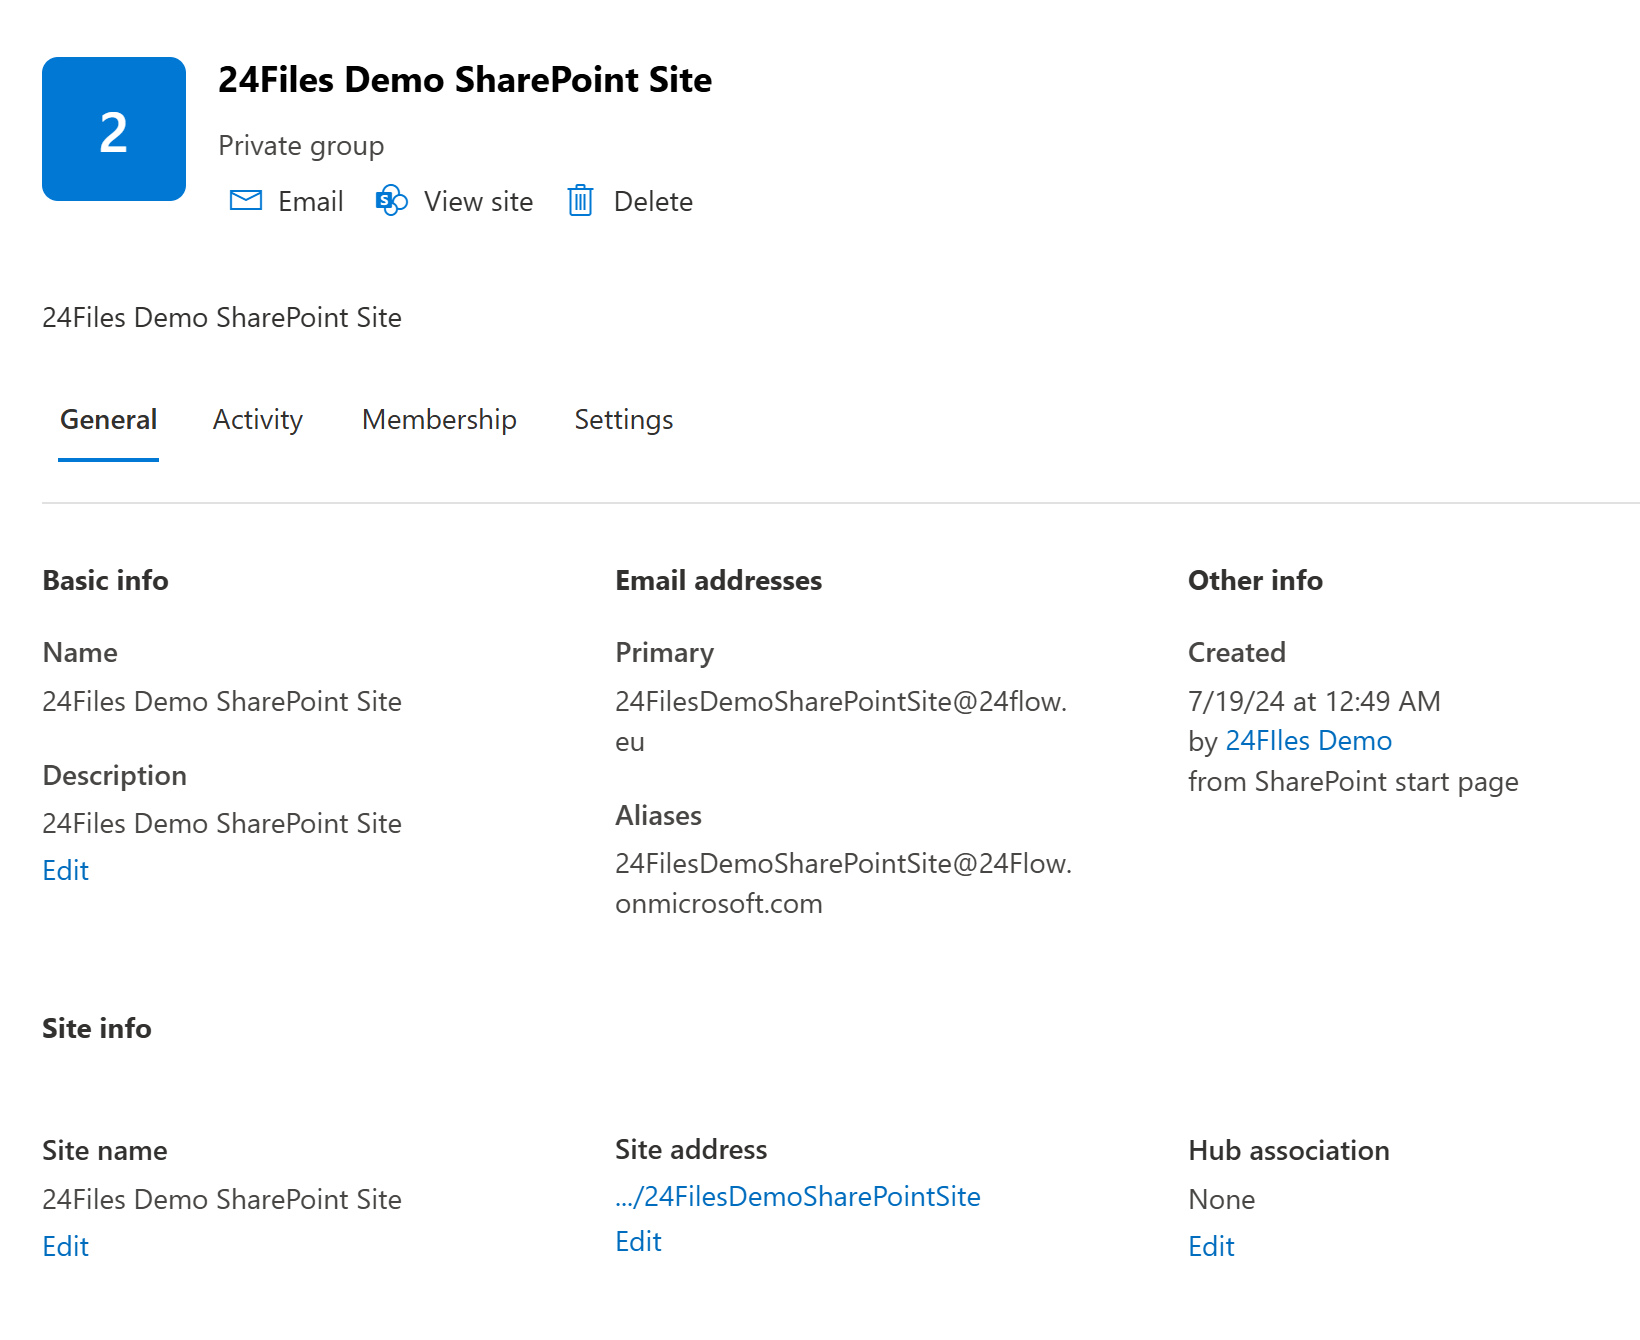Open the .../24FilesDemoSharePointSite address link
This screenshot has width=1640, height=1340.
pos(797,1196)
